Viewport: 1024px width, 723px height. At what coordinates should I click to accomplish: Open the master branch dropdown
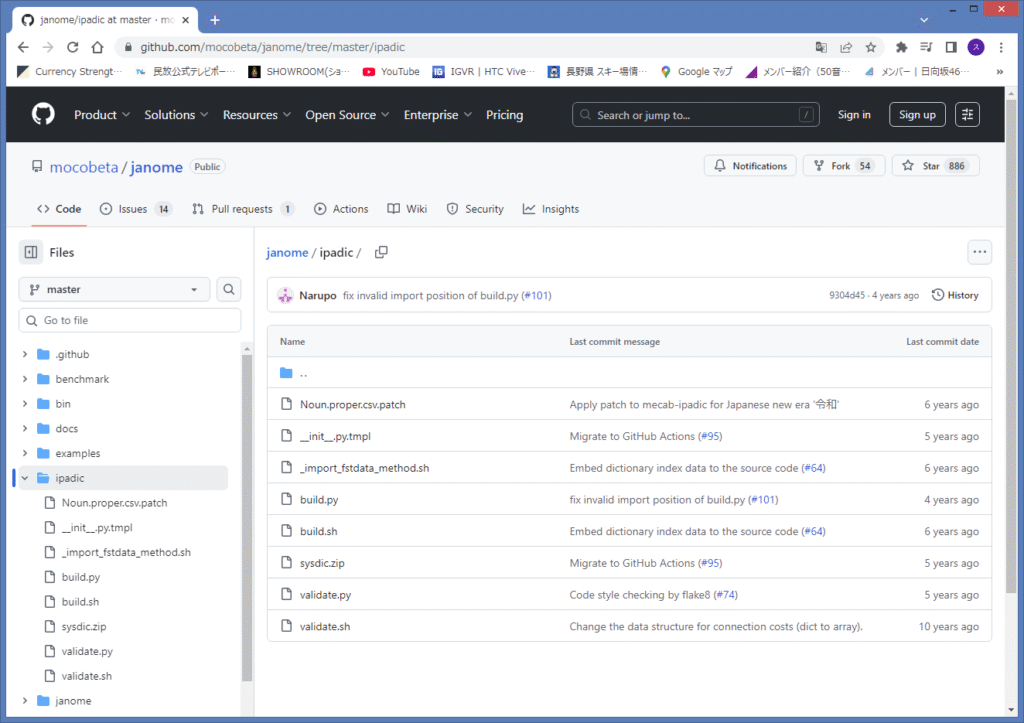114,290
